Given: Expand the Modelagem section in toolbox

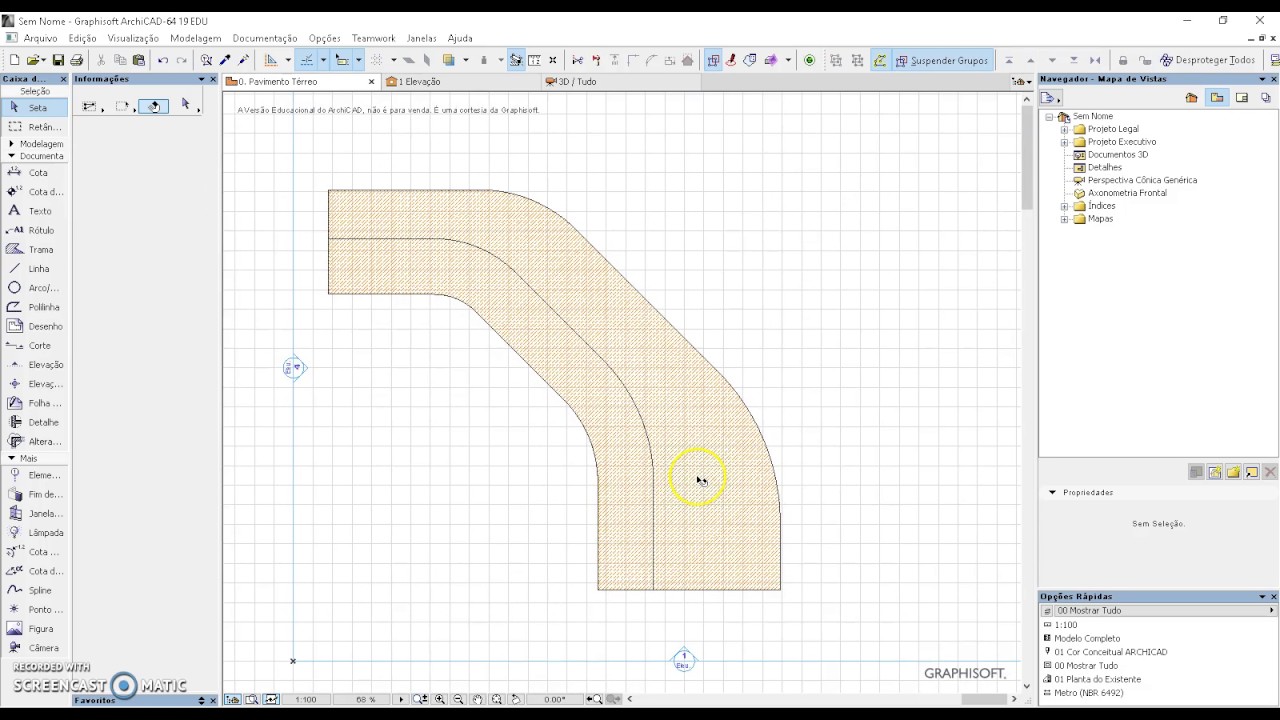Looking at the screenshot, I should tap(11, 144).
